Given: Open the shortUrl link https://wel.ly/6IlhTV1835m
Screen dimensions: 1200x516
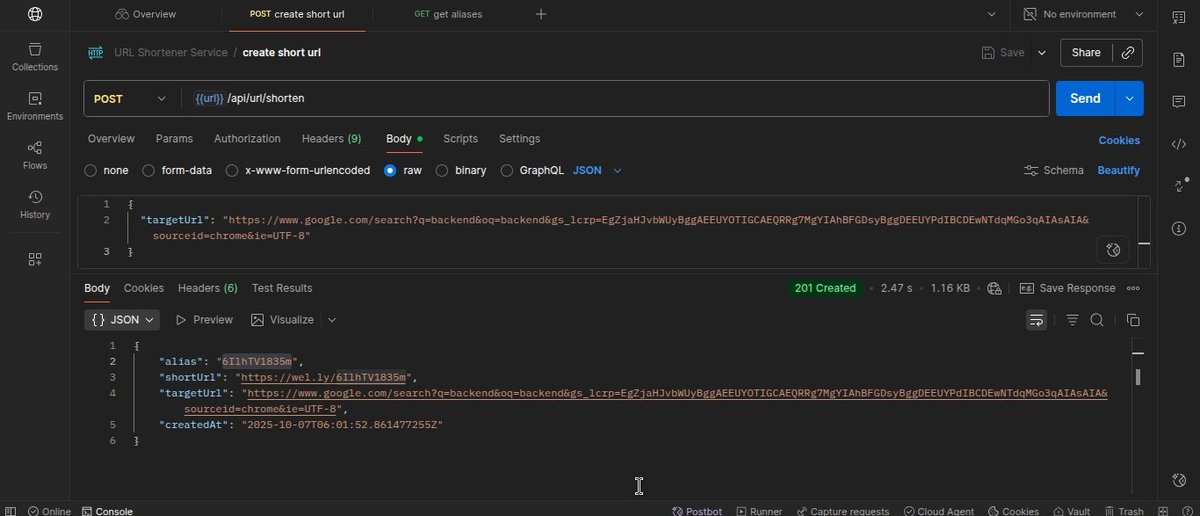Looking at the screenshot, I should pos(324,377).
